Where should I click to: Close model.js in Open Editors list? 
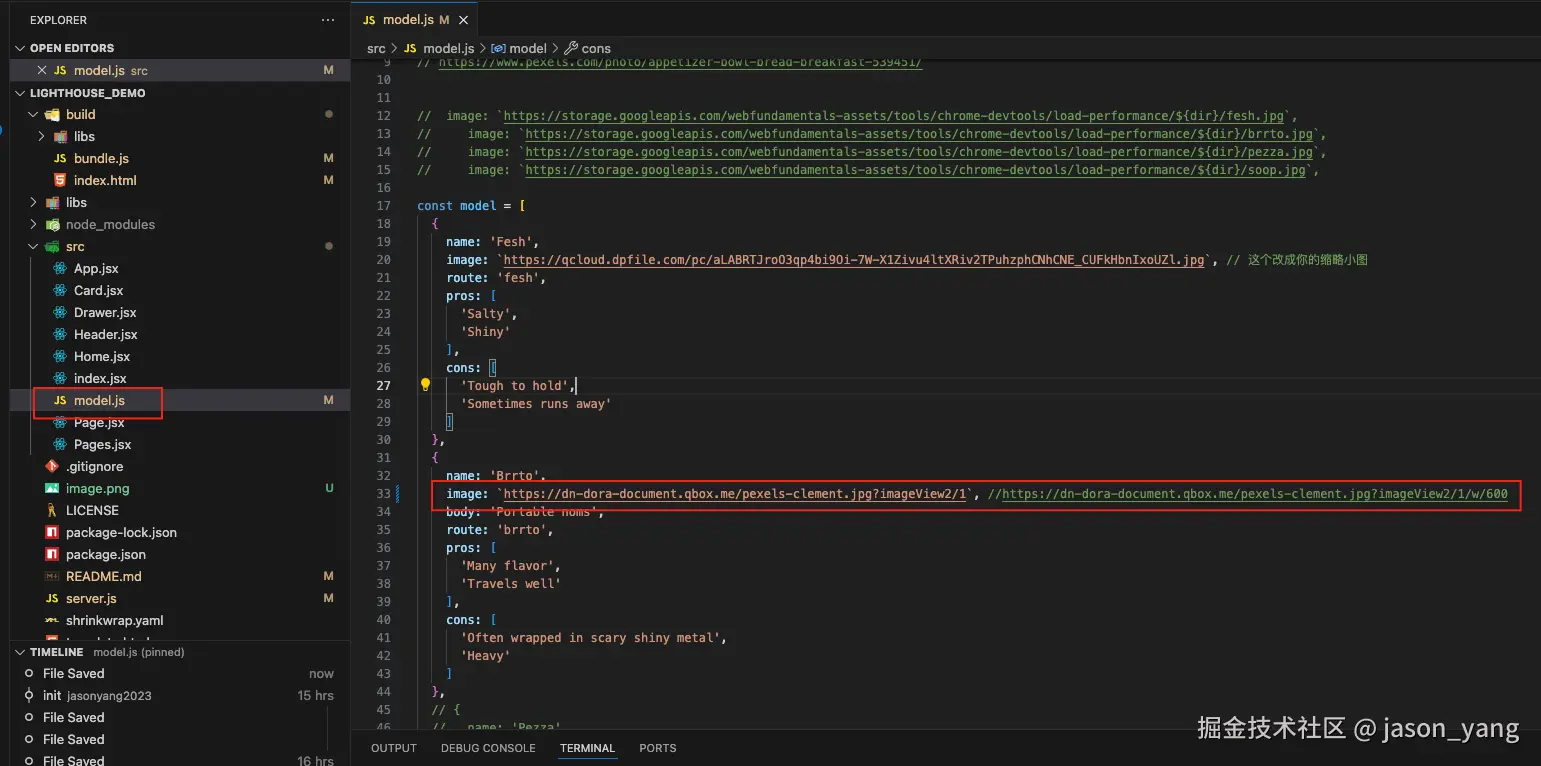[x=41, y=70]
